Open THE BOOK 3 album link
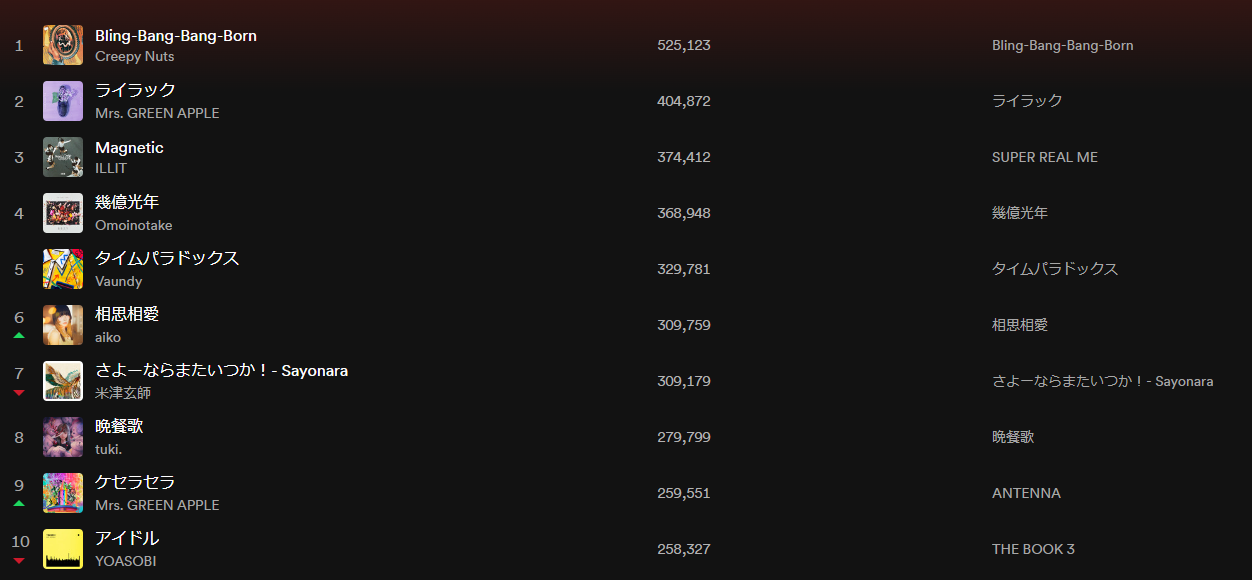The height and width of the screenshot is (580, 1252). [x=1033, y=549]
